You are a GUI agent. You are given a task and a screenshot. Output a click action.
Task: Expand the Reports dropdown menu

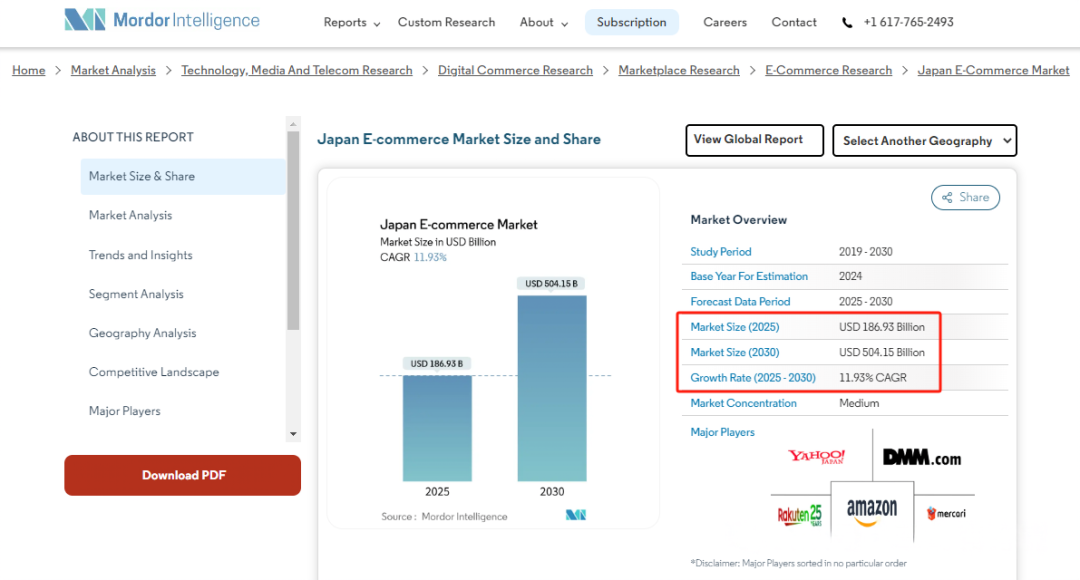pos(352,22)
